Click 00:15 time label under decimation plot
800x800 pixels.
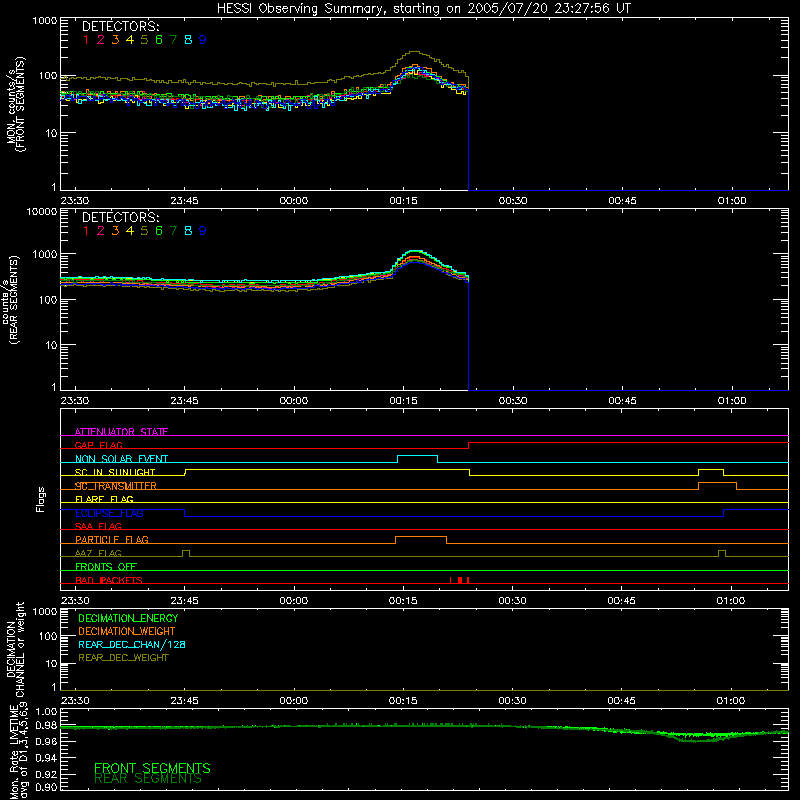click(x=403, y=701)
